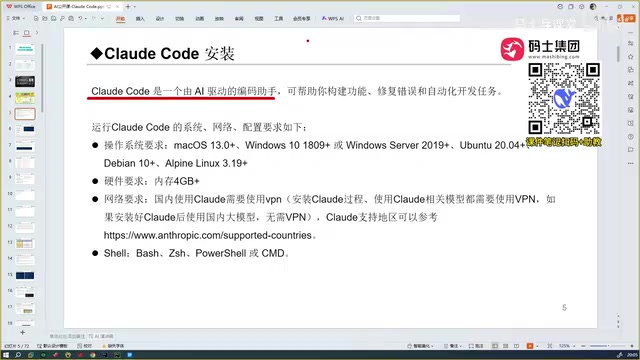This screenshot has width=640, height=360.
Task: Switch to the 审阅 ribbon tab
Action: [239, 18]
